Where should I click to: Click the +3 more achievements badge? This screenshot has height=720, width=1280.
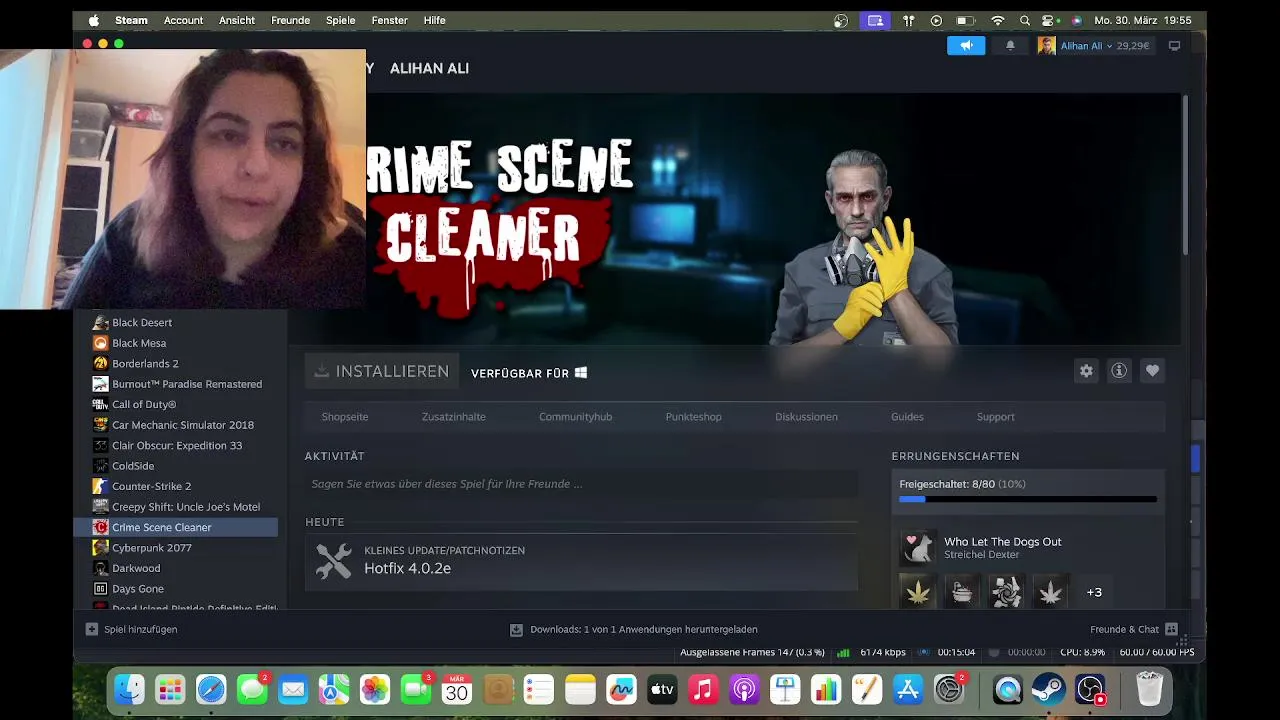1094,592
